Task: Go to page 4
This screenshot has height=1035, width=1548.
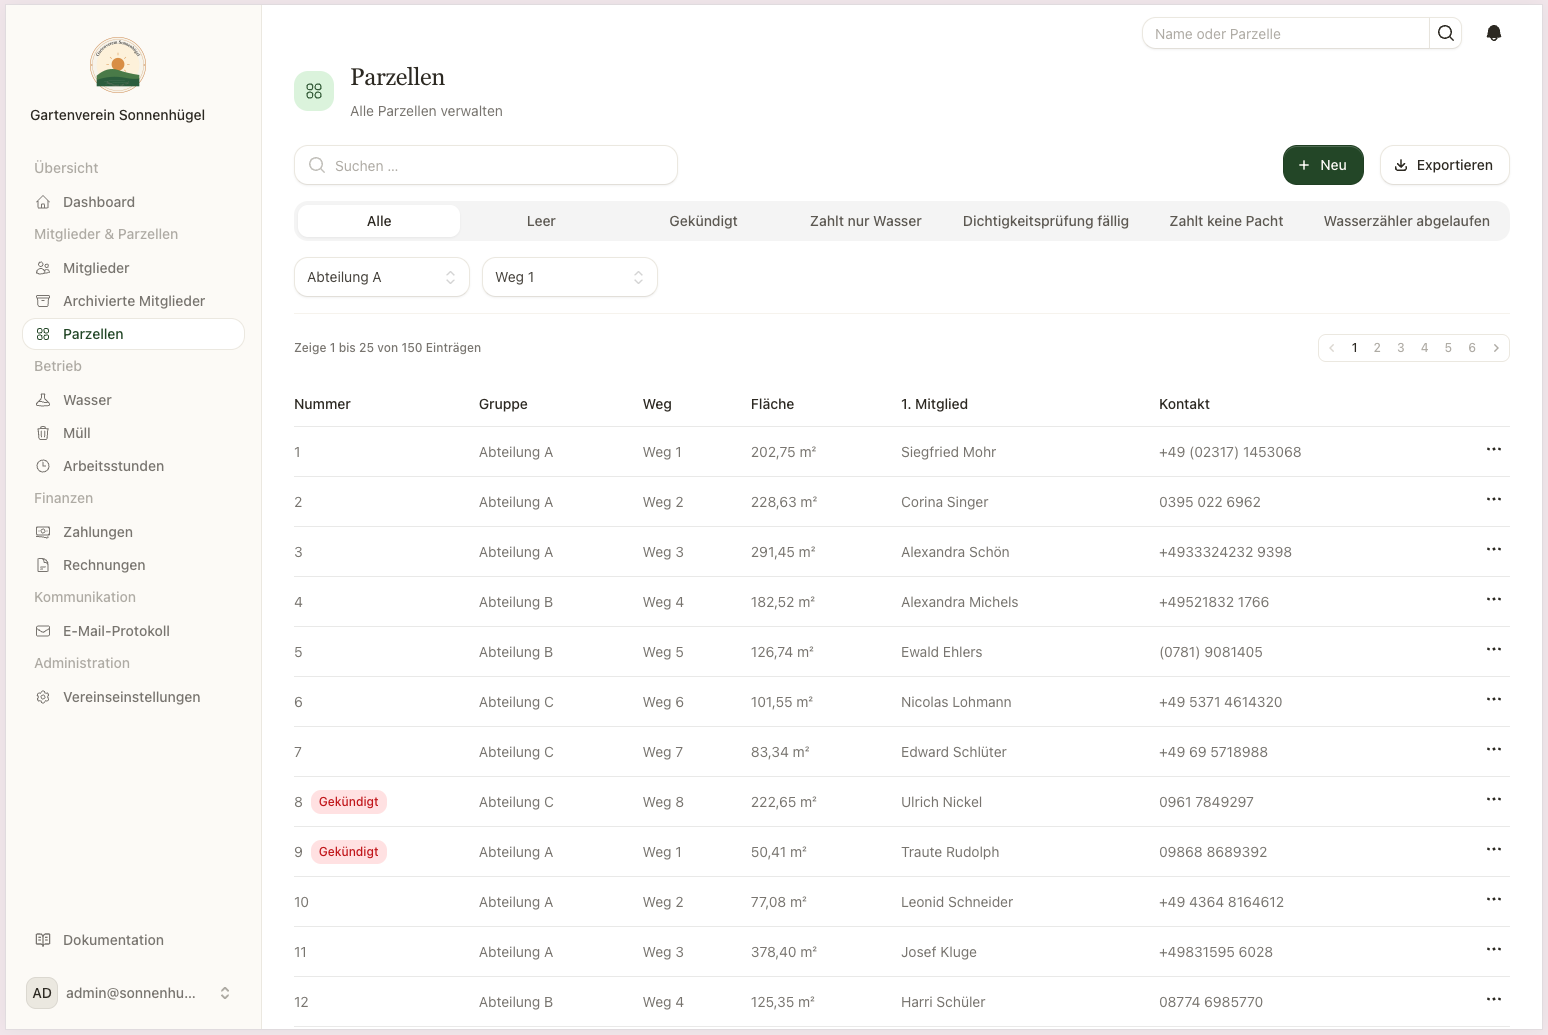Action: click(x=1425, y=348)
